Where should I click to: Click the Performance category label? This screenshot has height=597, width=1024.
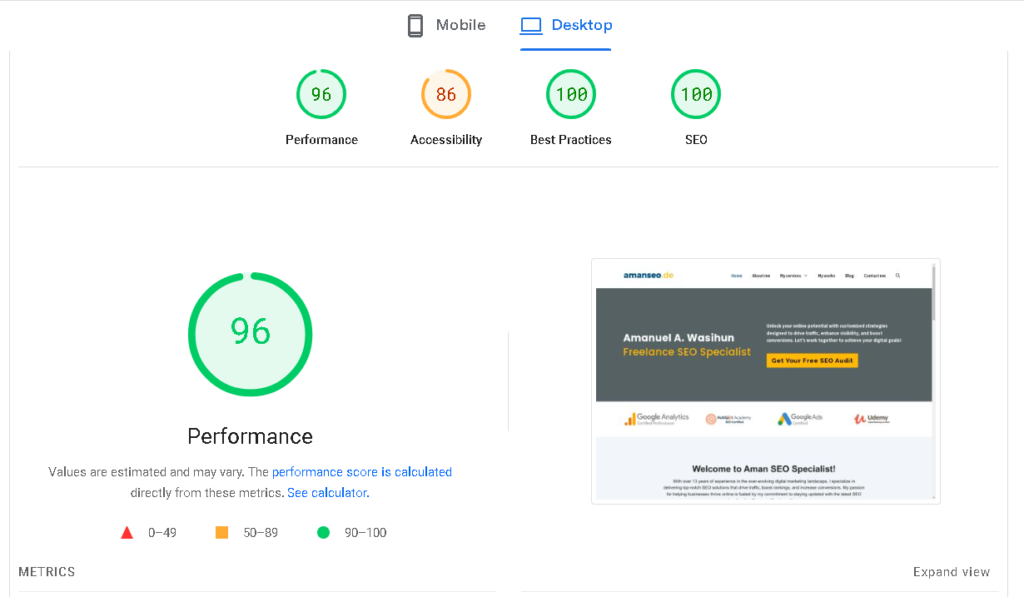(x=321, y=140)
